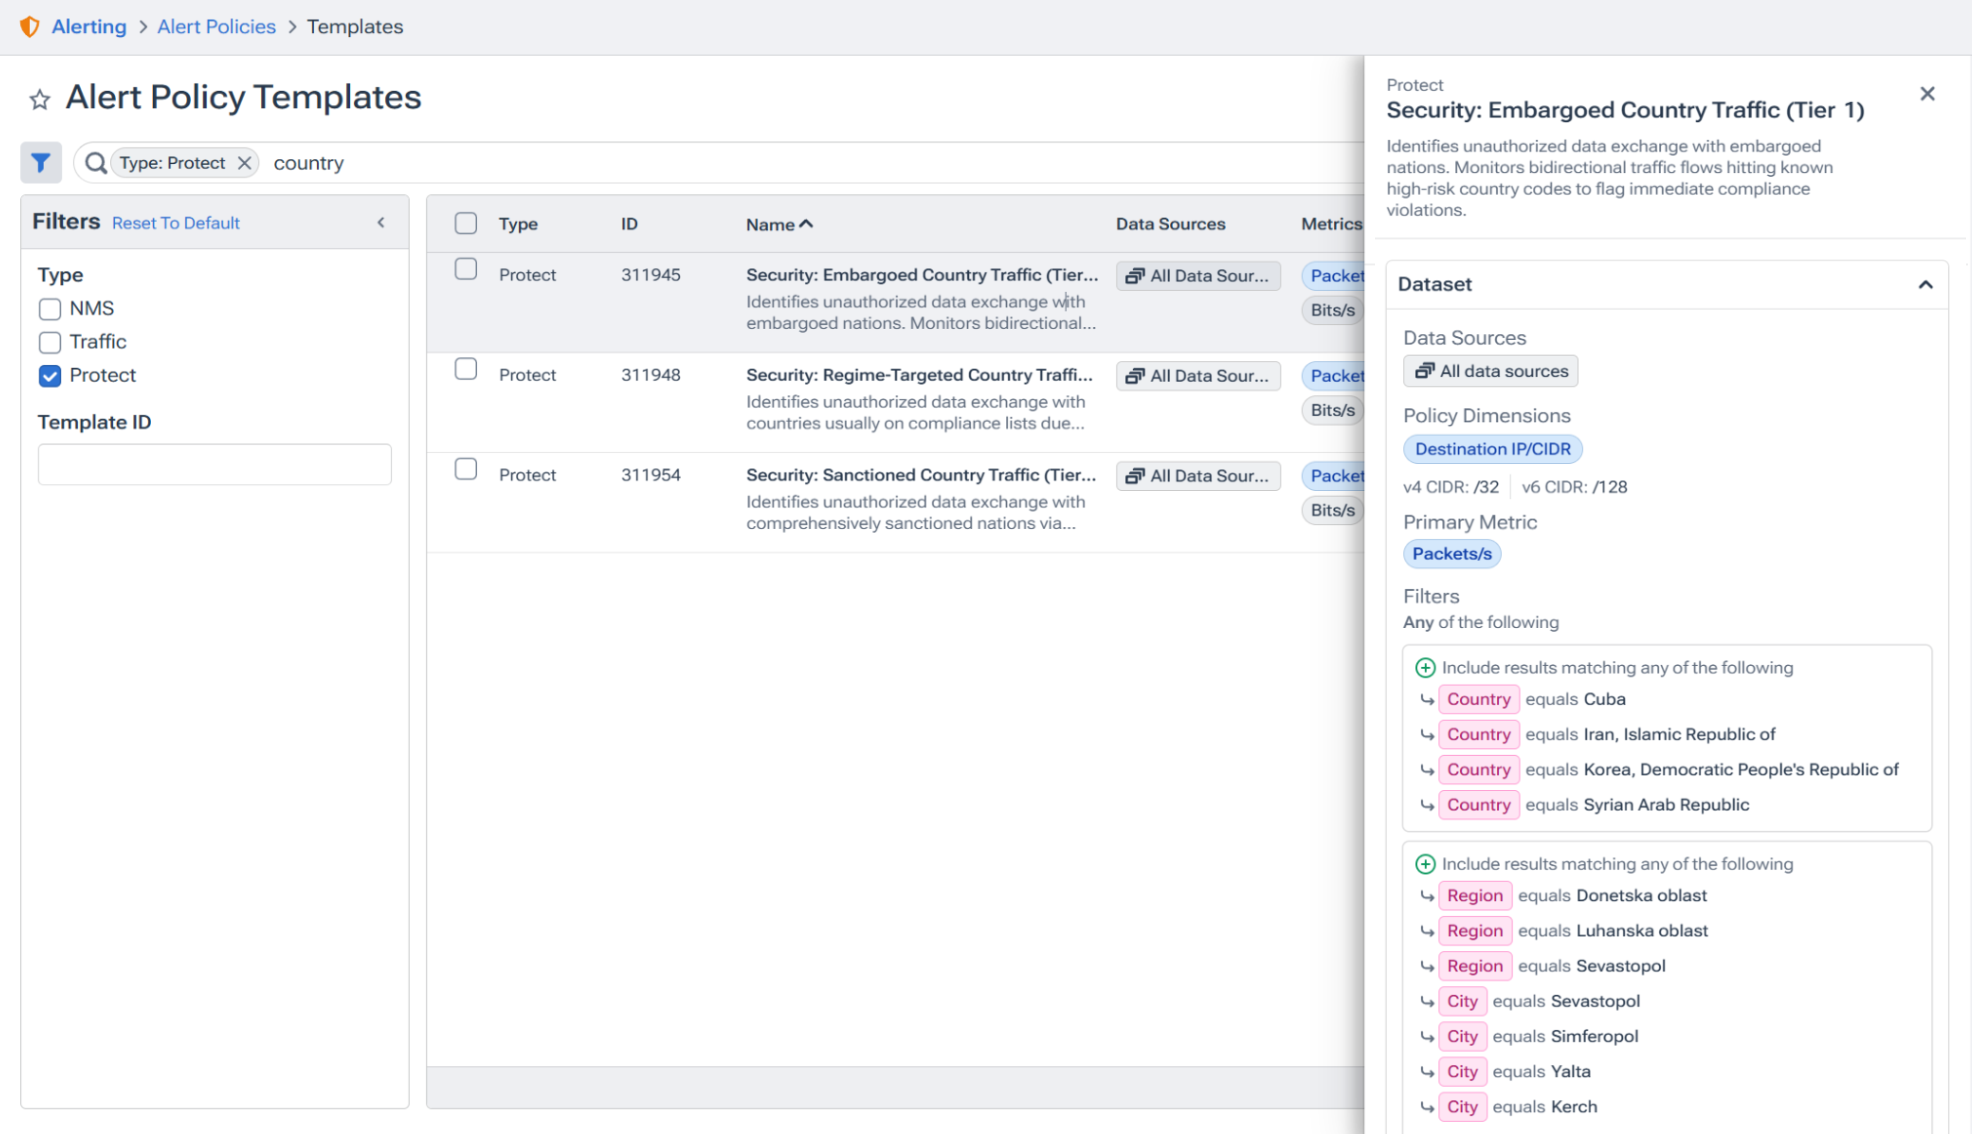
Task: Click the data source icon in row 311954
Action: [x=1135, y=476]
